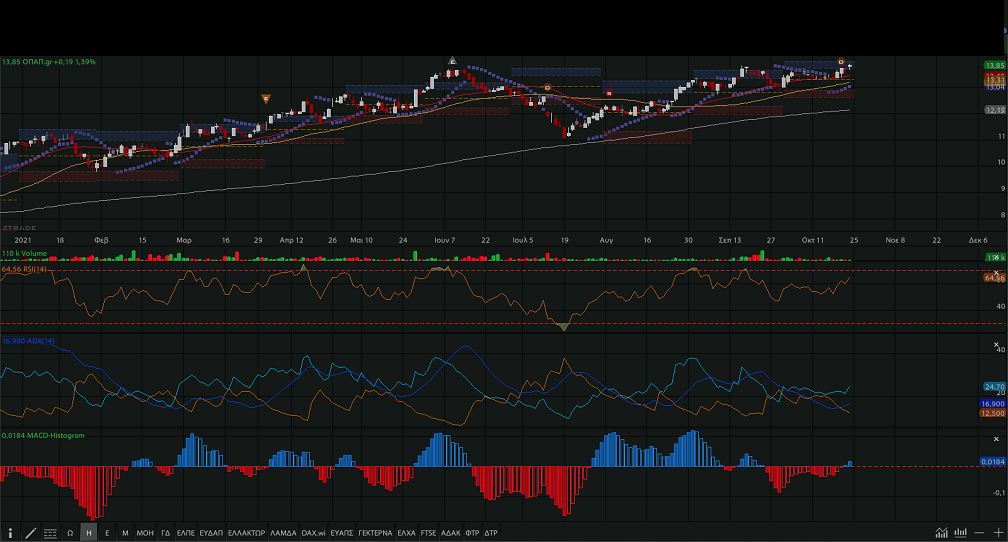Switch to the Ω timeframe
Image resolution: width=1008 pixels, height=542 pixels.
[70, 533]
